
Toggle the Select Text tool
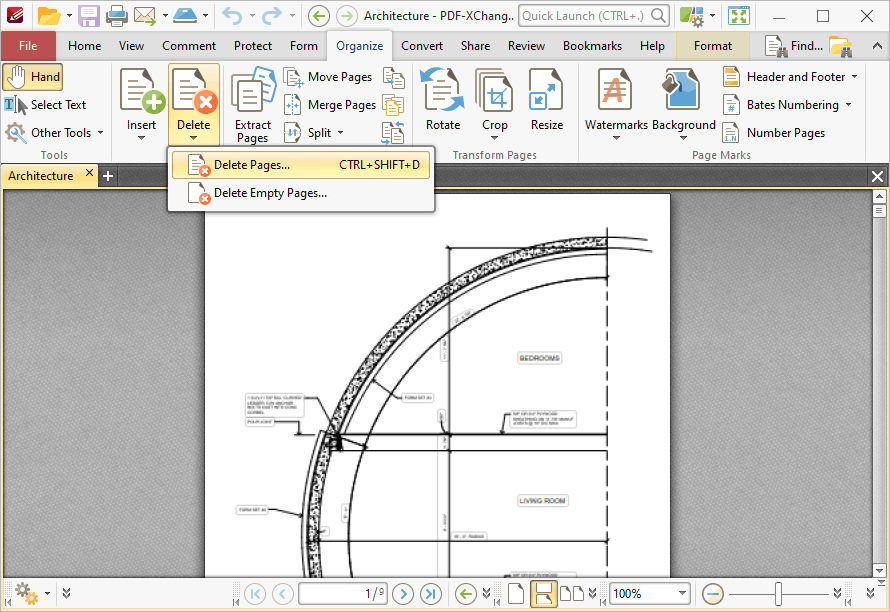click(x=46, y=105)
